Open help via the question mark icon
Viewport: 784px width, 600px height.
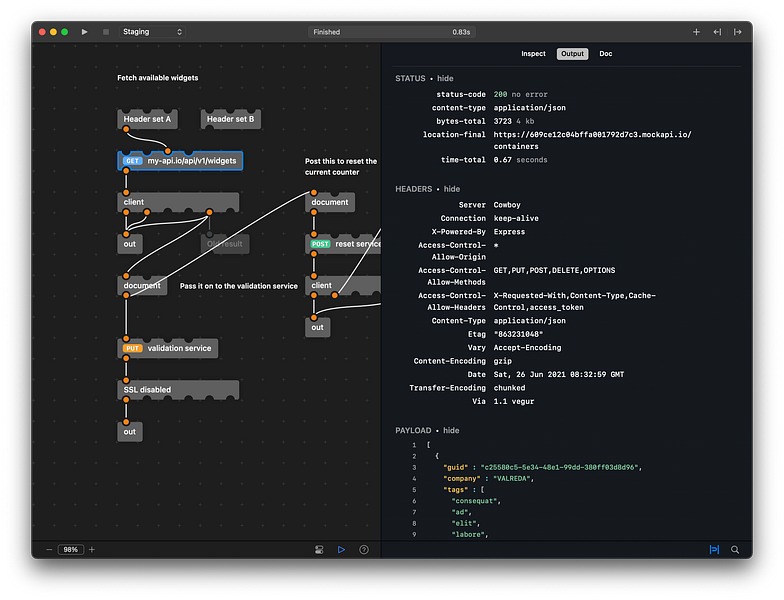point(364,550)
